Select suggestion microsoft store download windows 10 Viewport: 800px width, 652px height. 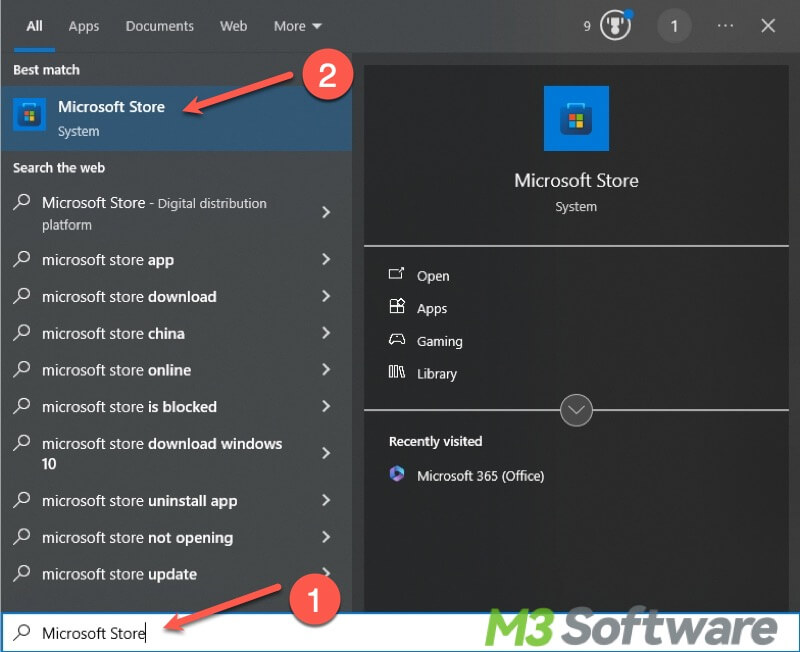(162, 454)
